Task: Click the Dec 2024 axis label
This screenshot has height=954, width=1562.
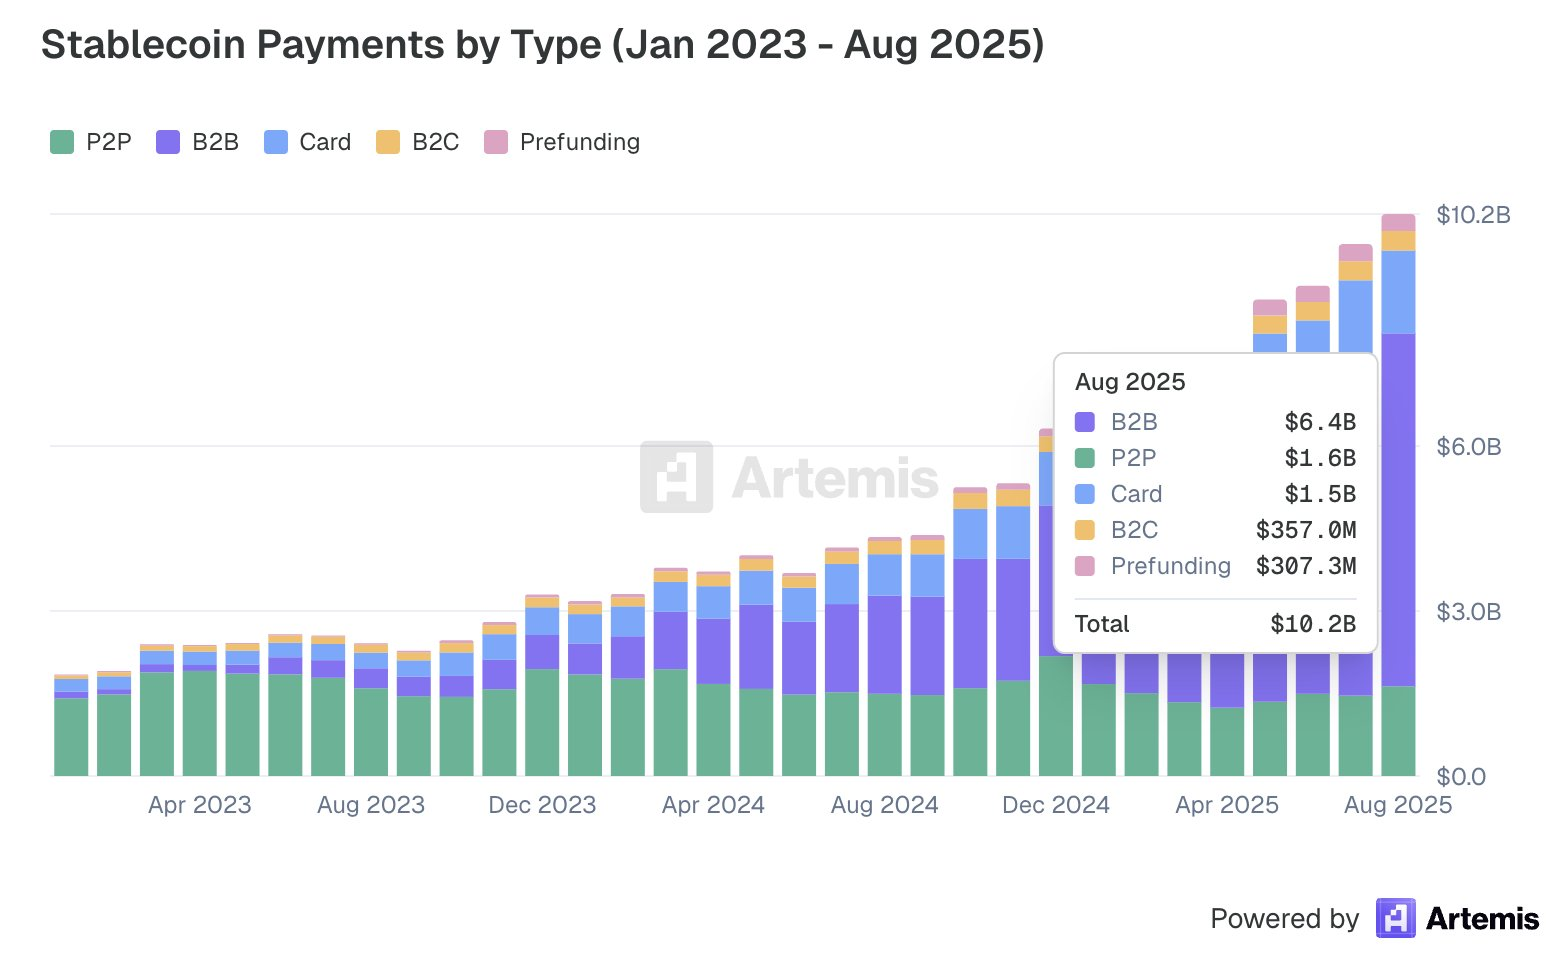Action: pyautogui.click(x=1055, y=804)
